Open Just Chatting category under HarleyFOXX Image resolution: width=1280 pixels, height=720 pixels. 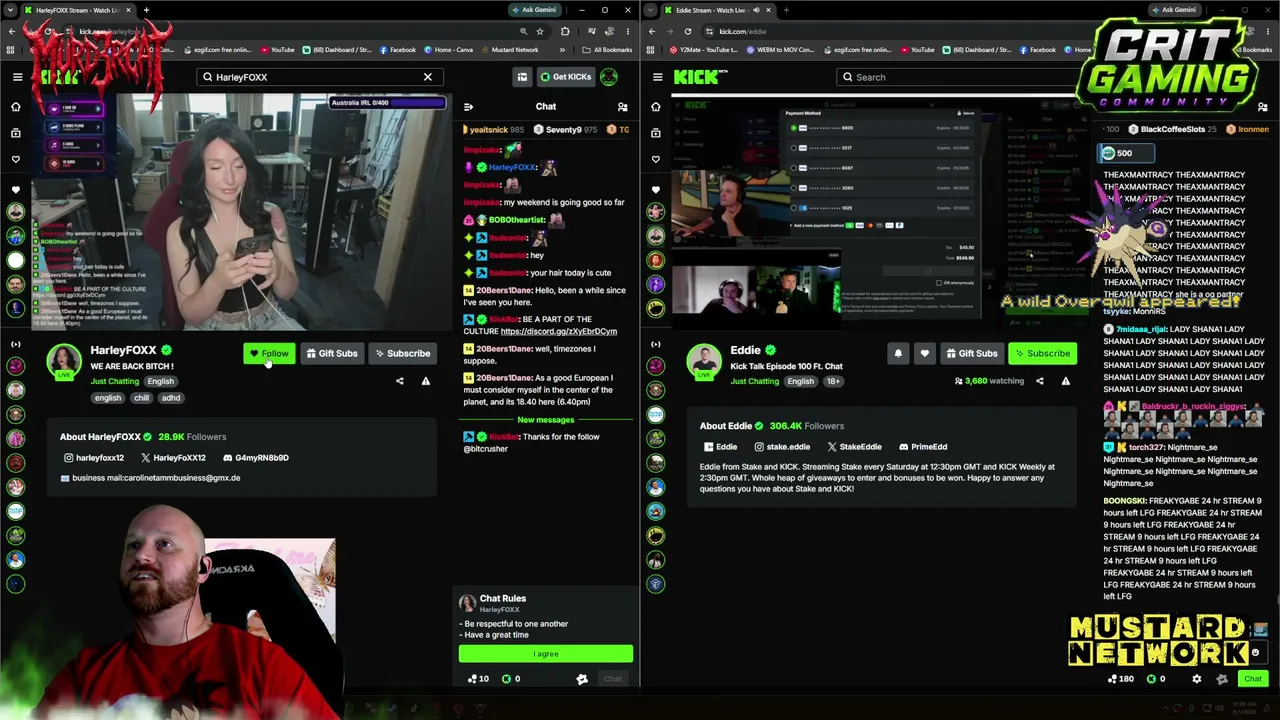tap(115, 381)
